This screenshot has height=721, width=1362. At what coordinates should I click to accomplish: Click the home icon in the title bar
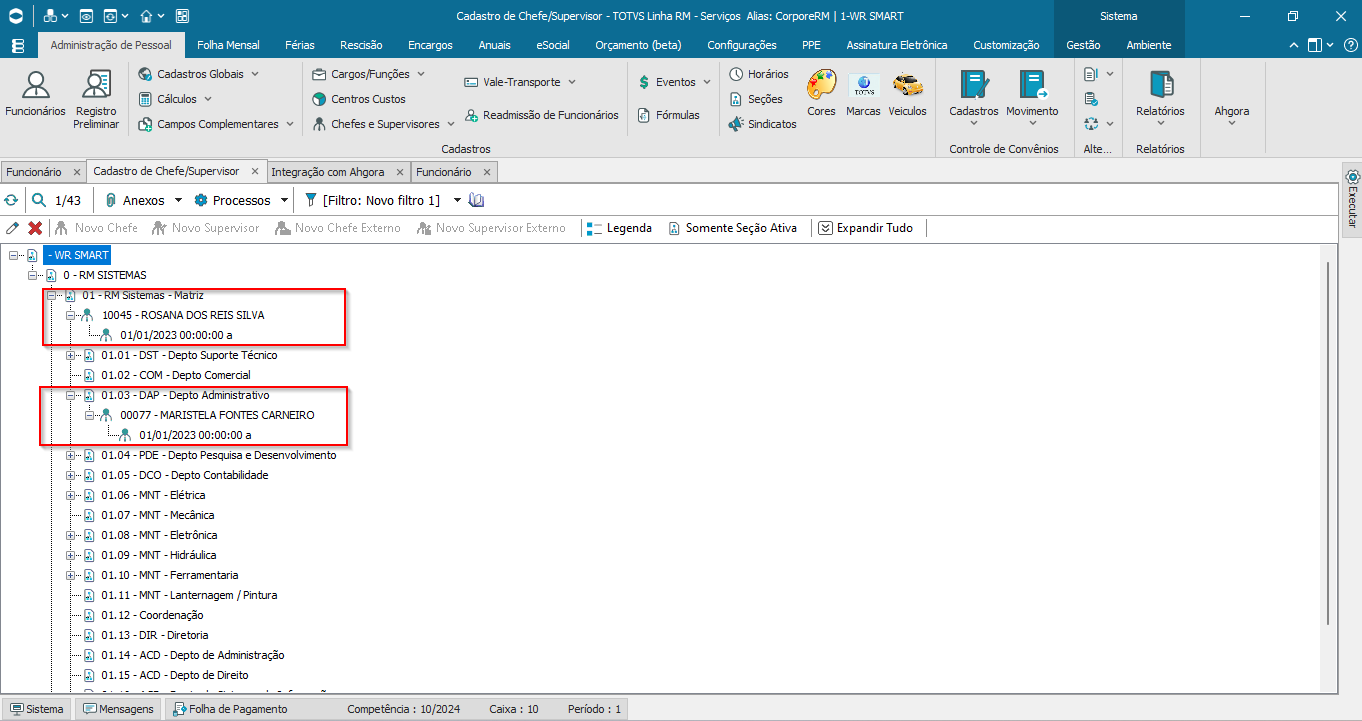[147, 16]
